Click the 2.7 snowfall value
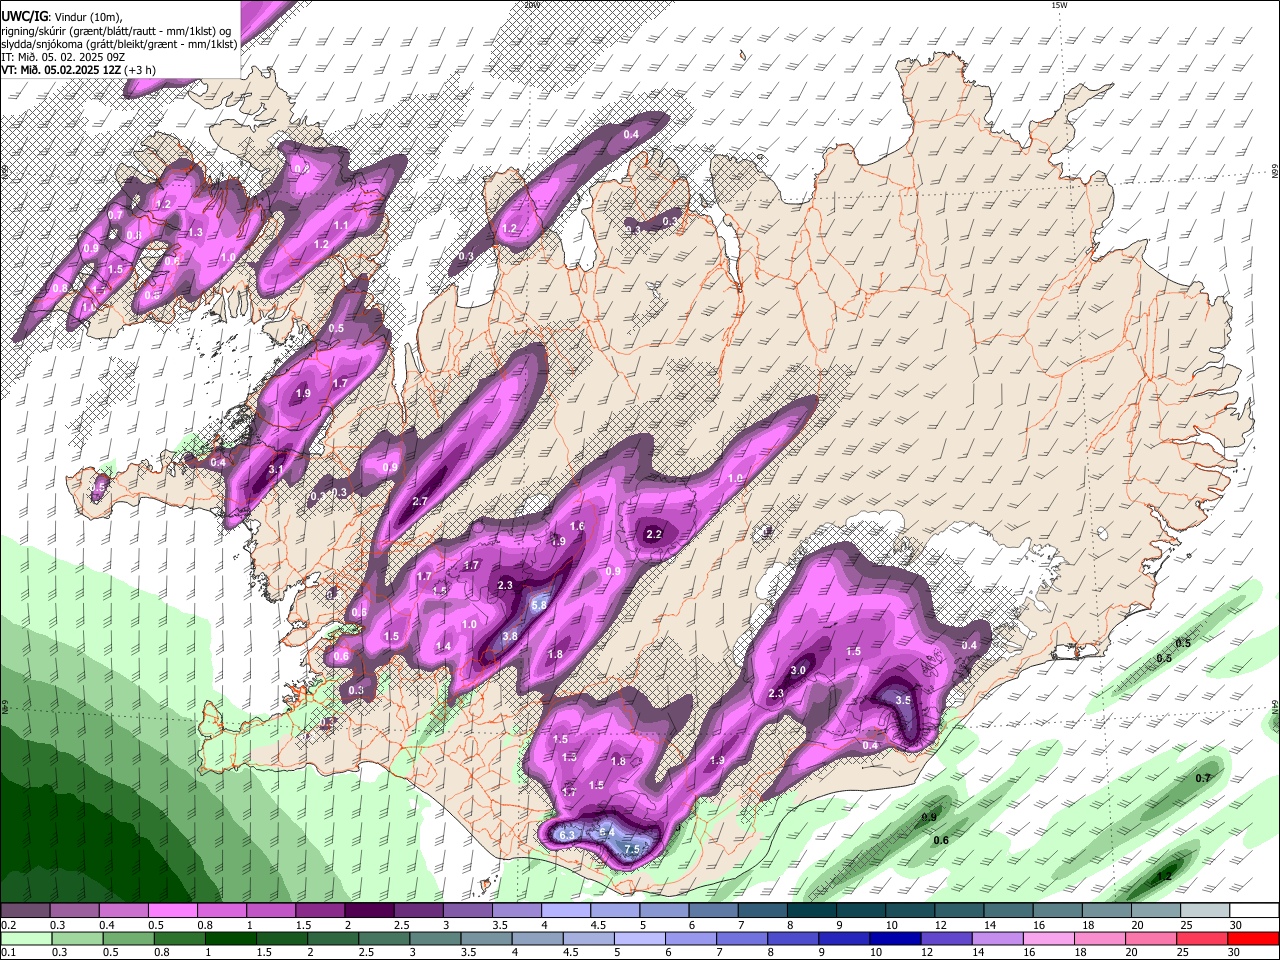 pos(420,502)
